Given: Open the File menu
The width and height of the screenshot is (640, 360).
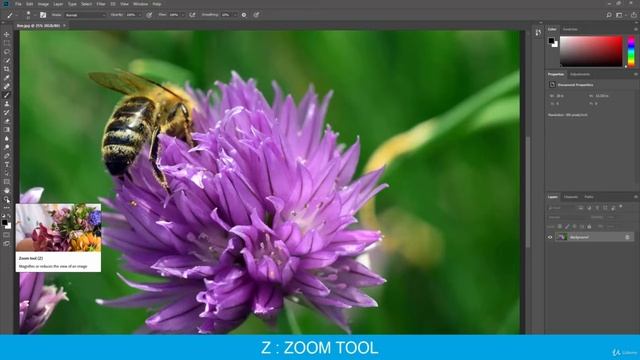Looking at the screenshot, I should coord(18,4).
